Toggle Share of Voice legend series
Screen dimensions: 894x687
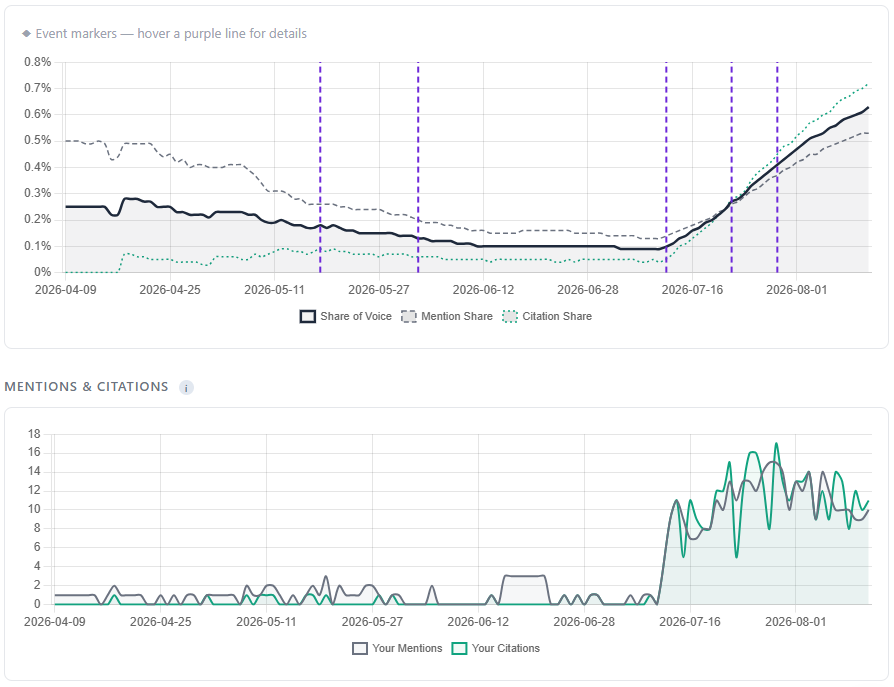pos(346,316)
